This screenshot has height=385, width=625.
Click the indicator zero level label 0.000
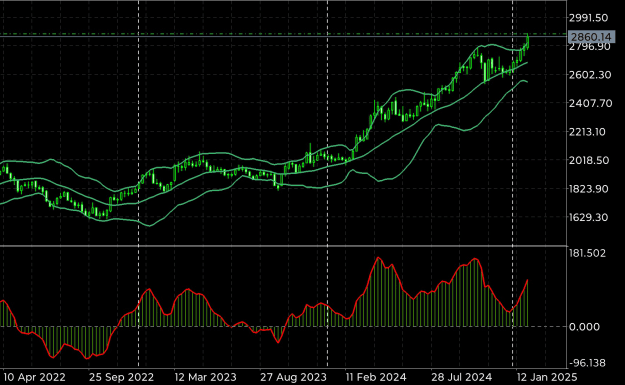point(584,327)
